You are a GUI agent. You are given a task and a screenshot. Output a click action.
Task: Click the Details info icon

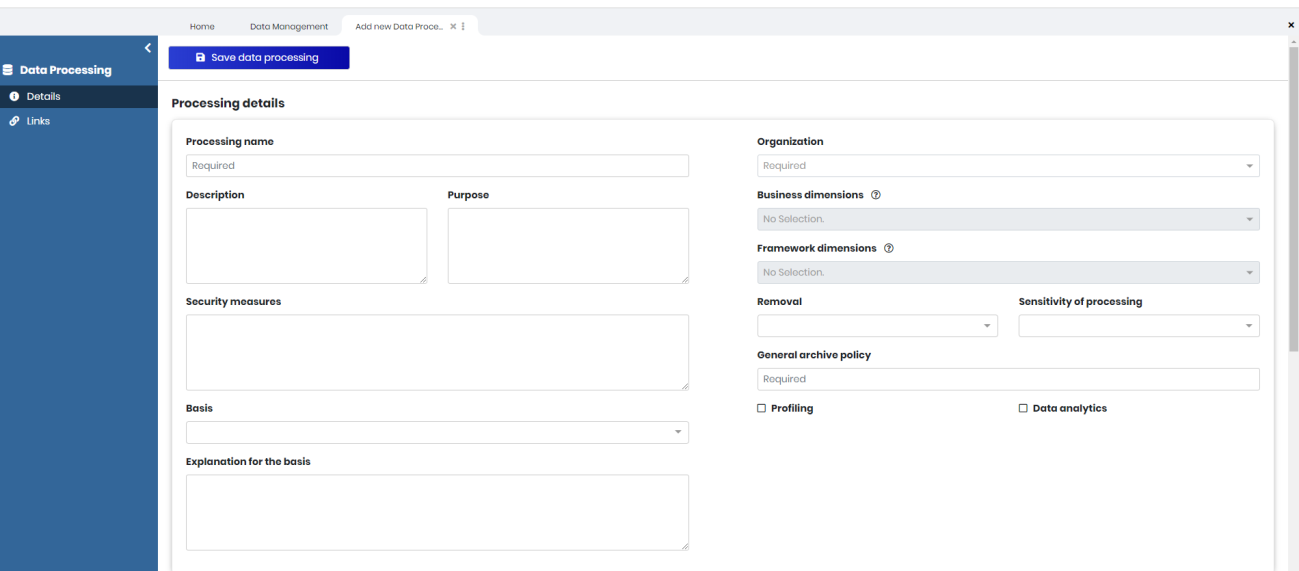[x=14, y=97]
